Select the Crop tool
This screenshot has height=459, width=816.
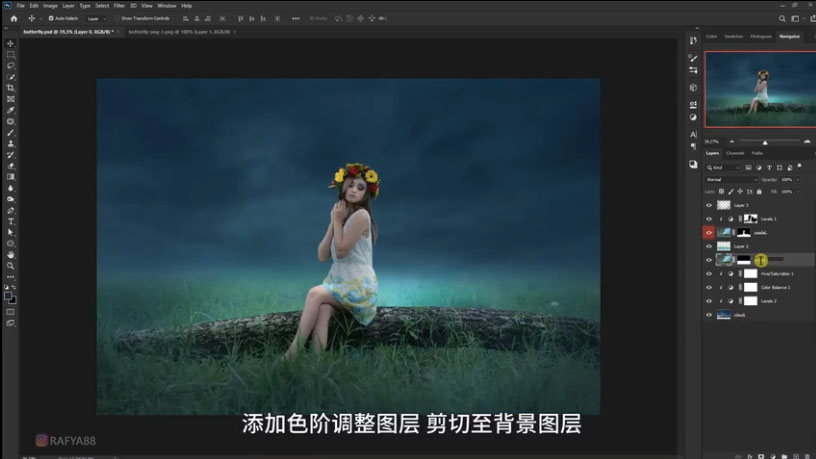pyautogui.click(x=10, y=88)
